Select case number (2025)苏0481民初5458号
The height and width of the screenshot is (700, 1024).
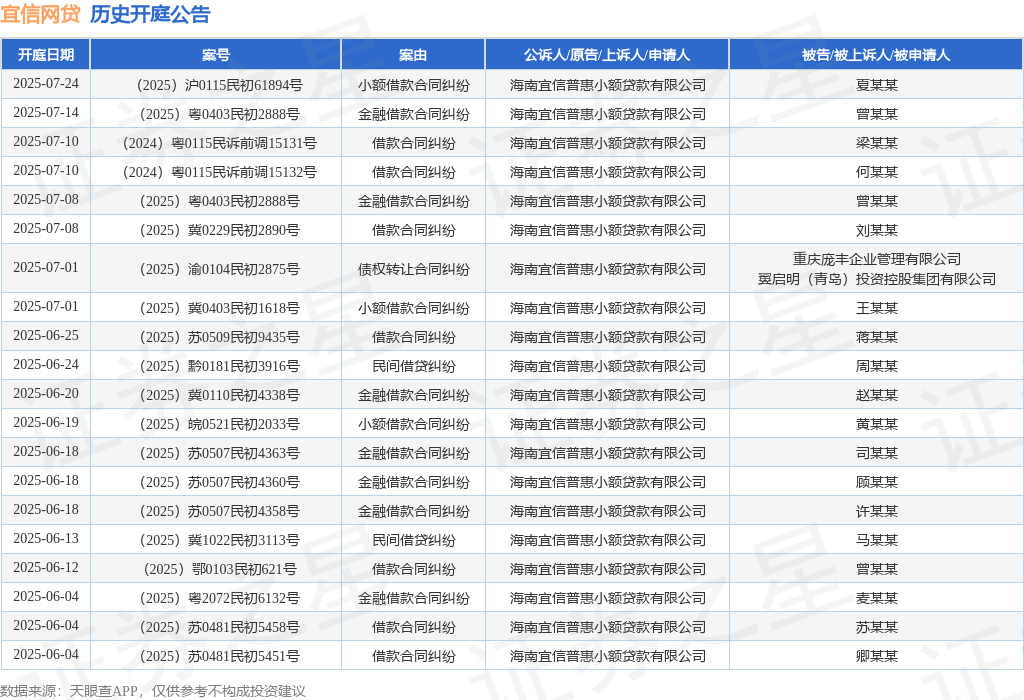tap(219, 627)
